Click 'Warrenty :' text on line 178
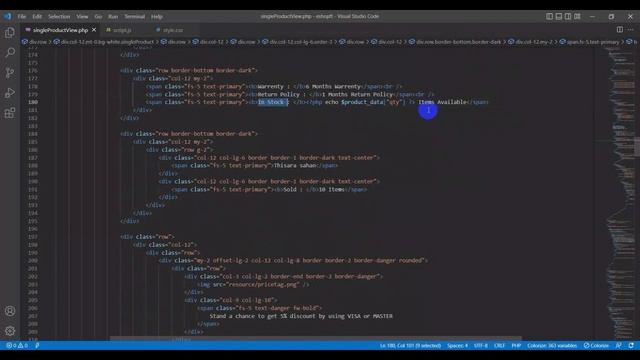 [x=273, y=86]
